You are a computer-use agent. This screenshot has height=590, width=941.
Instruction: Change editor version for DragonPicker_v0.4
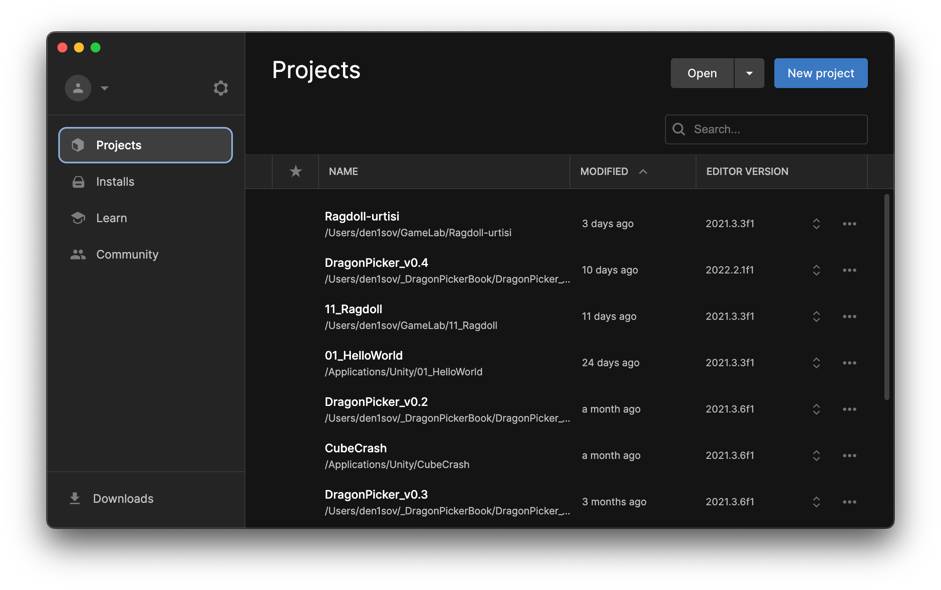[x=816, y=270]
